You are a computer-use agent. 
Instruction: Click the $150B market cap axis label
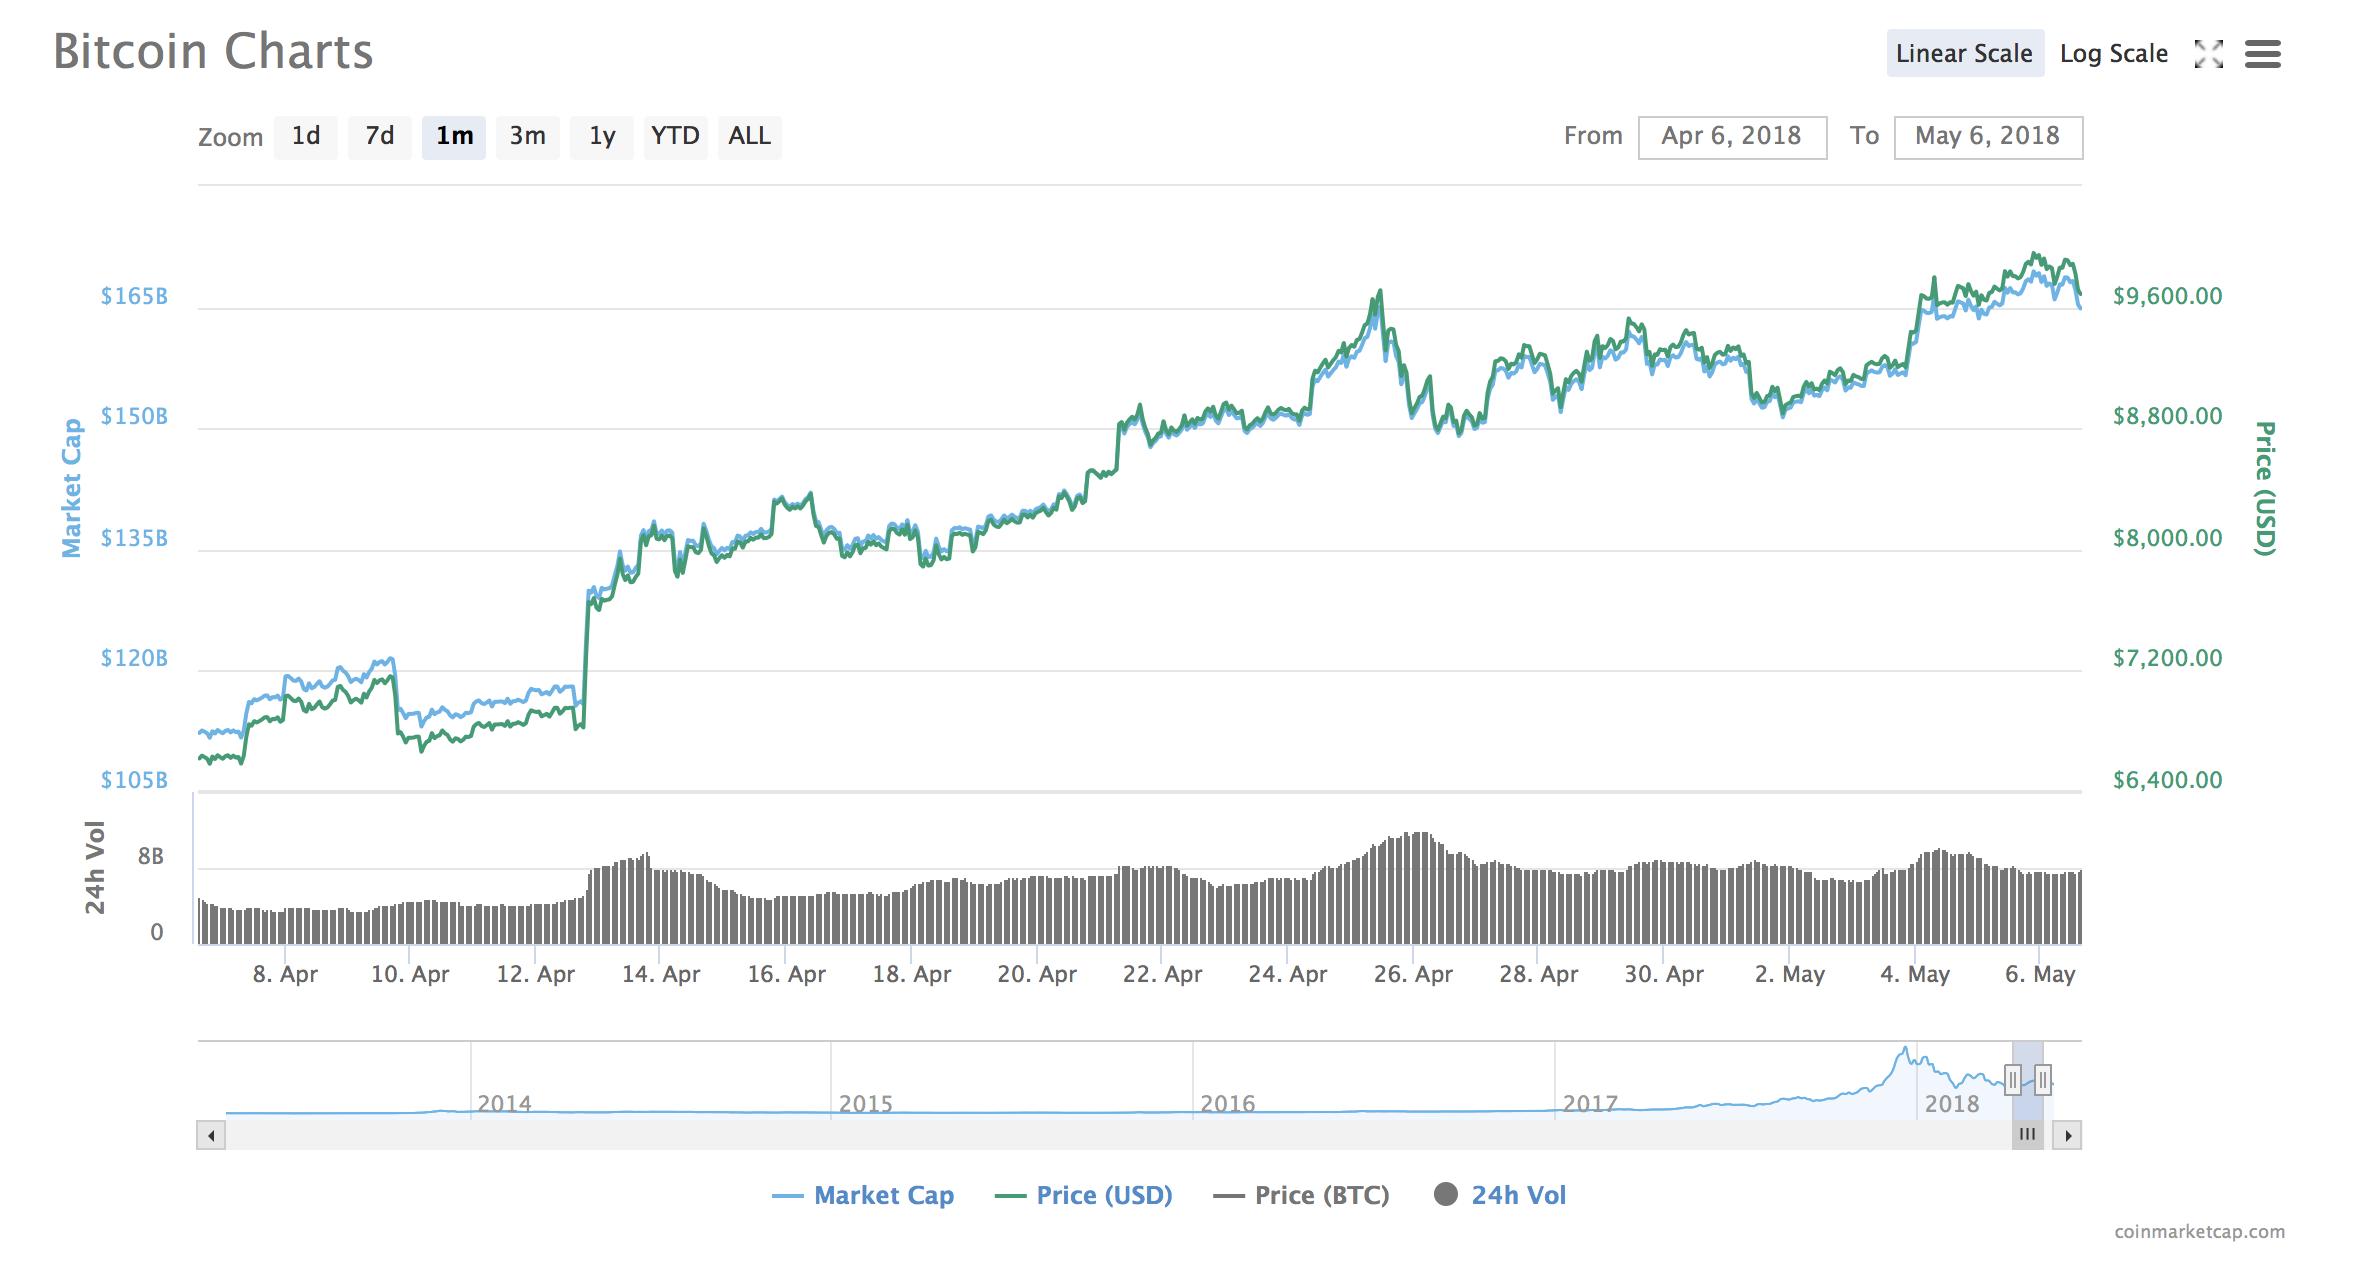pos(134,417)
